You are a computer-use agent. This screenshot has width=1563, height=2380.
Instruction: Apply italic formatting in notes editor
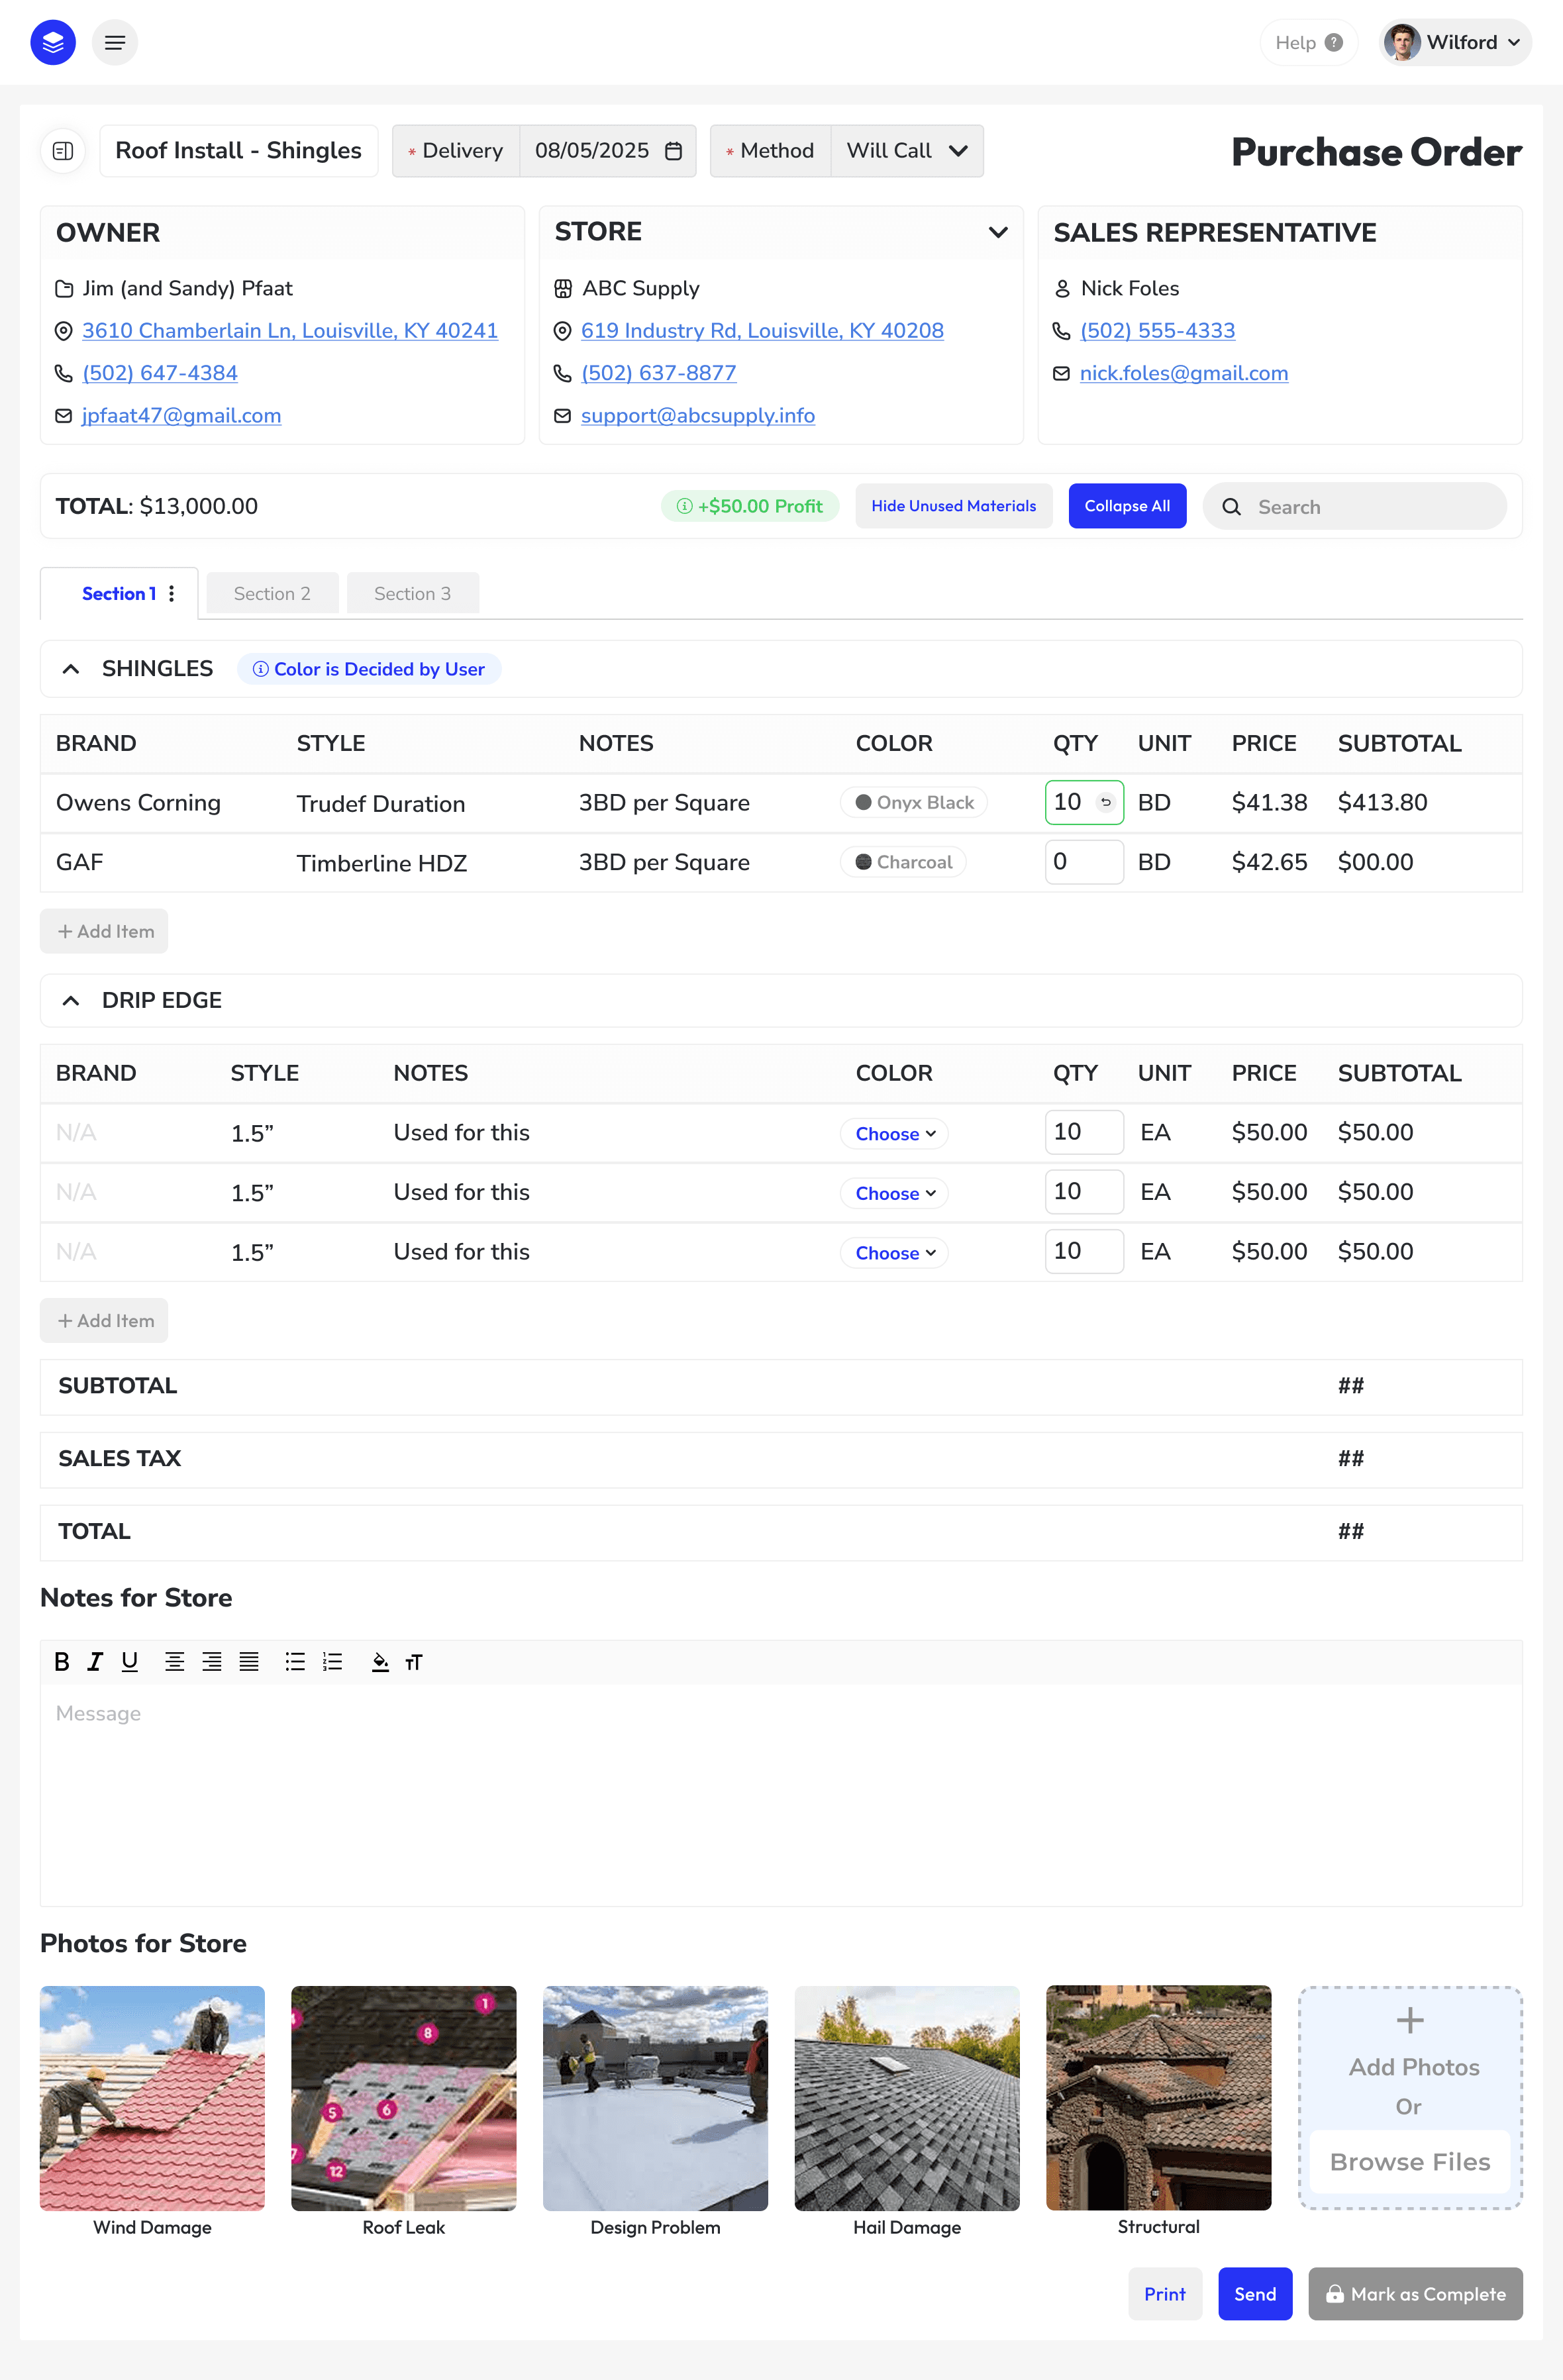coord(95,1662)
